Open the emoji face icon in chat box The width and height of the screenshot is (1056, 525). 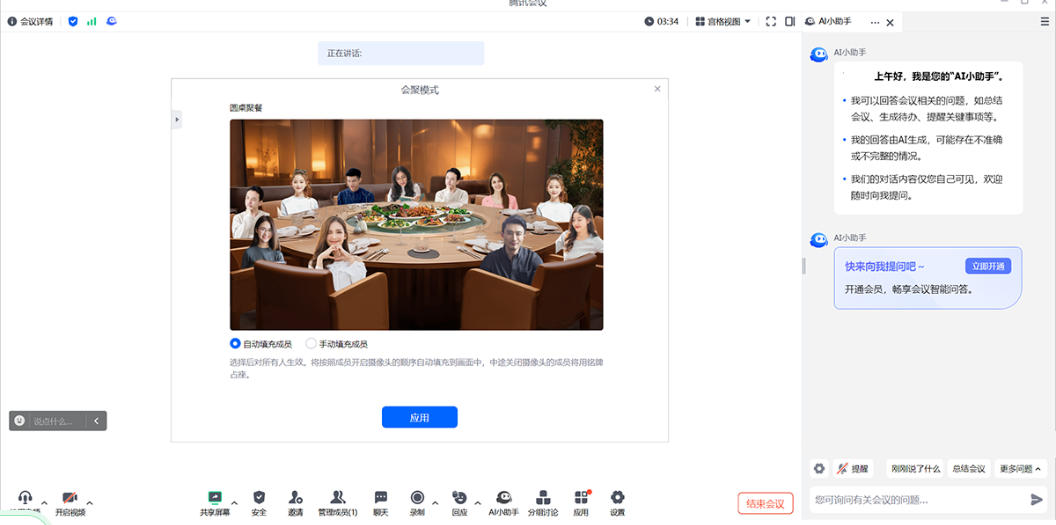(20, 421)
